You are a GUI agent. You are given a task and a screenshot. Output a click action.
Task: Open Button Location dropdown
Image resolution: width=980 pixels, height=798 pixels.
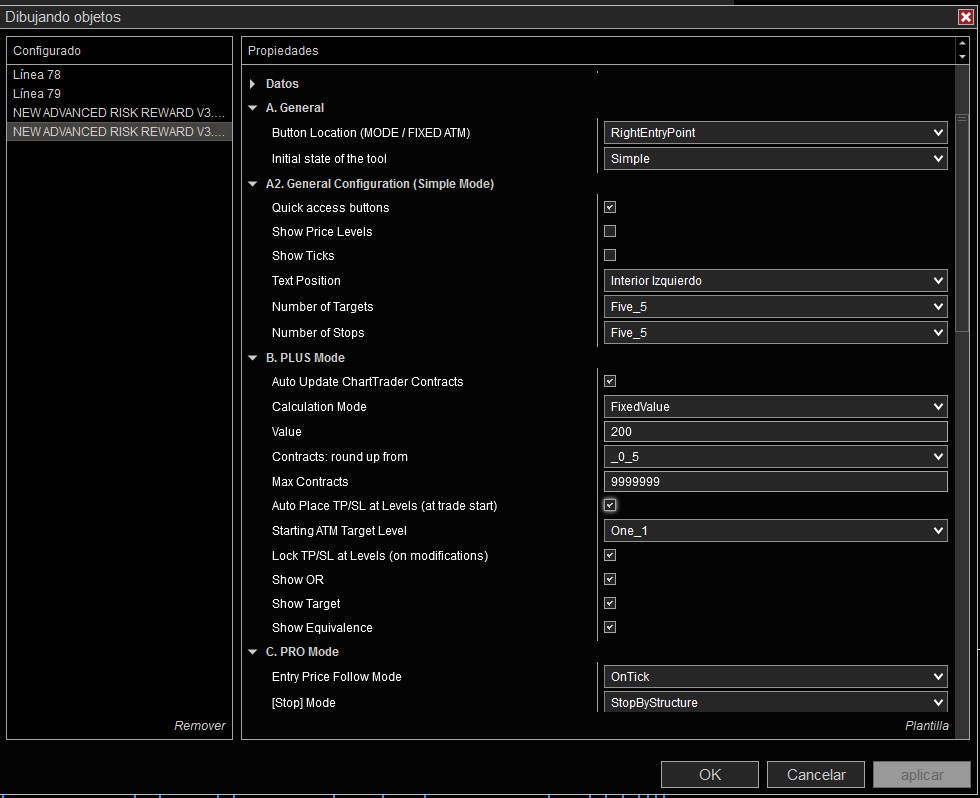tap(775, 132)
